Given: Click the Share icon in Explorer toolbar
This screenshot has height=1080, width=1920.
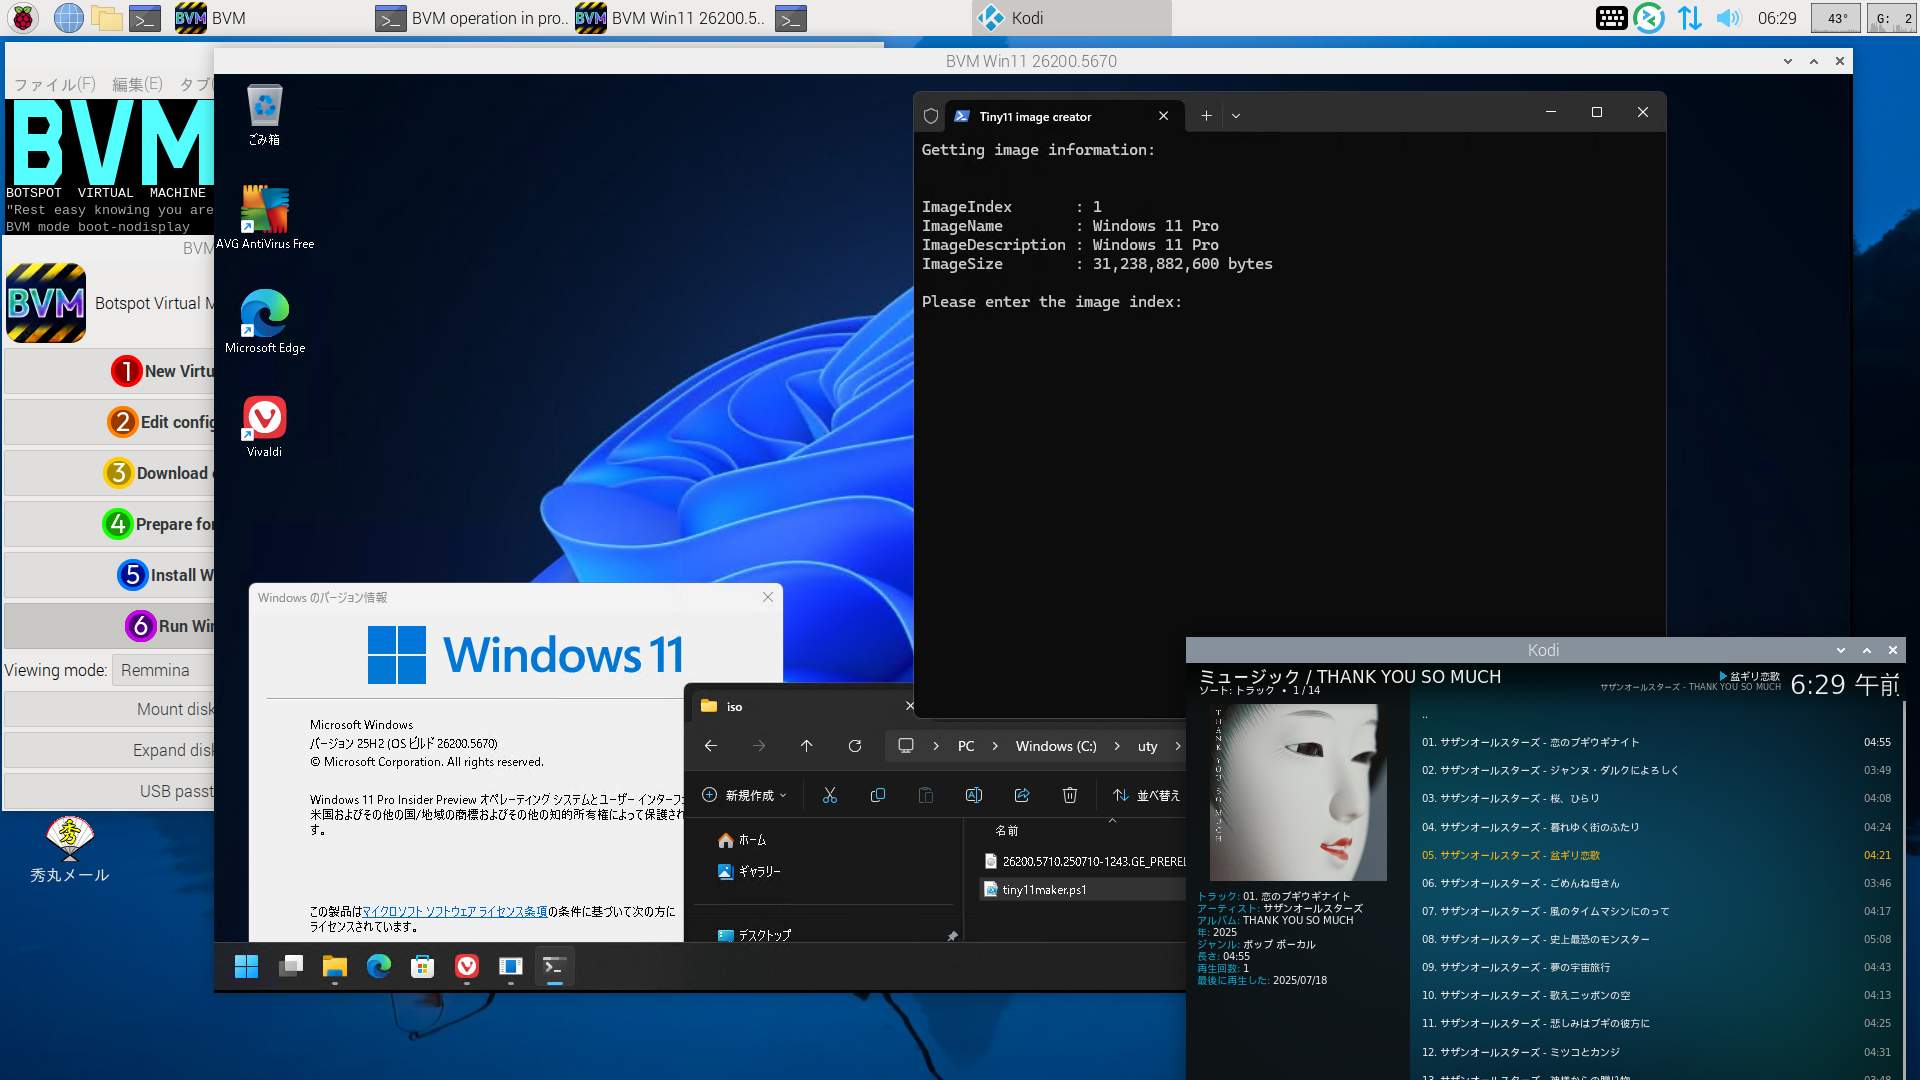Looking at the screenshot, I should (x=1021, y=795).
